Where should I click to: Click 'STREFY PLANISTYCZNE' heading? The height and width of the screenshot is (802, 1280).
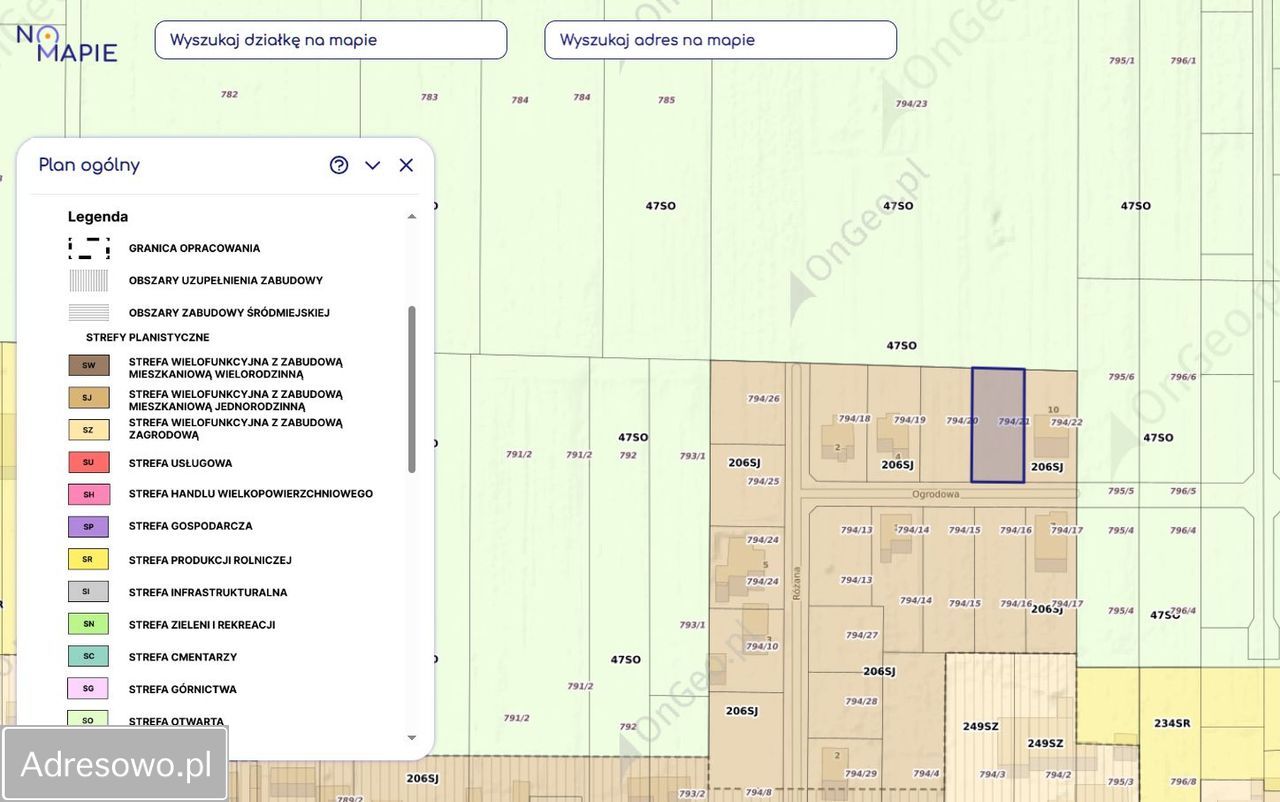pos(148,337)
